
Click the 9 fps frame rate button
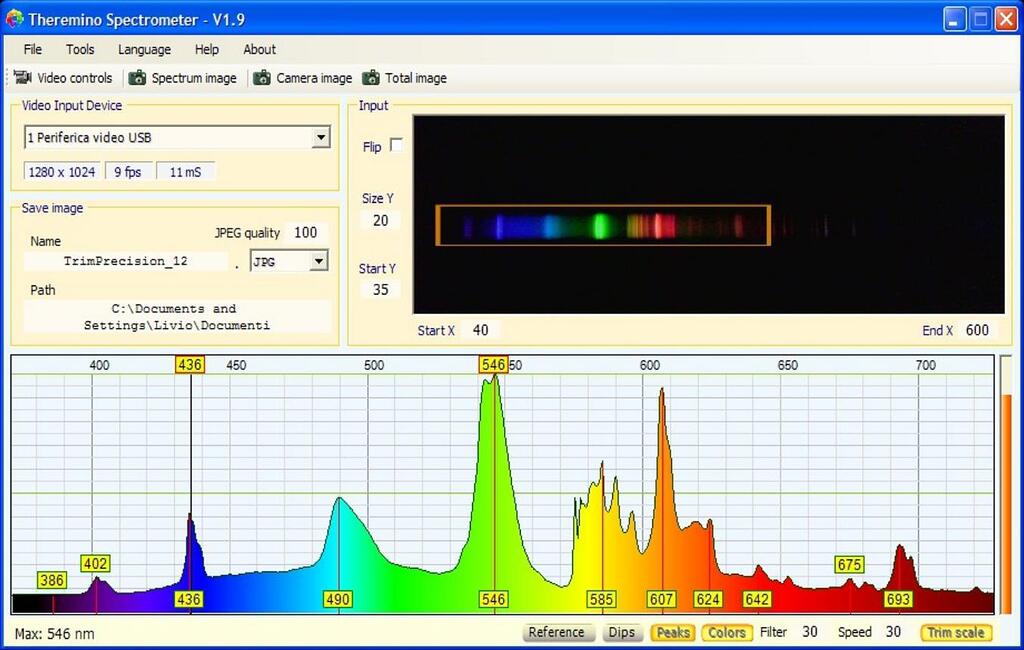tap(128, 171)
